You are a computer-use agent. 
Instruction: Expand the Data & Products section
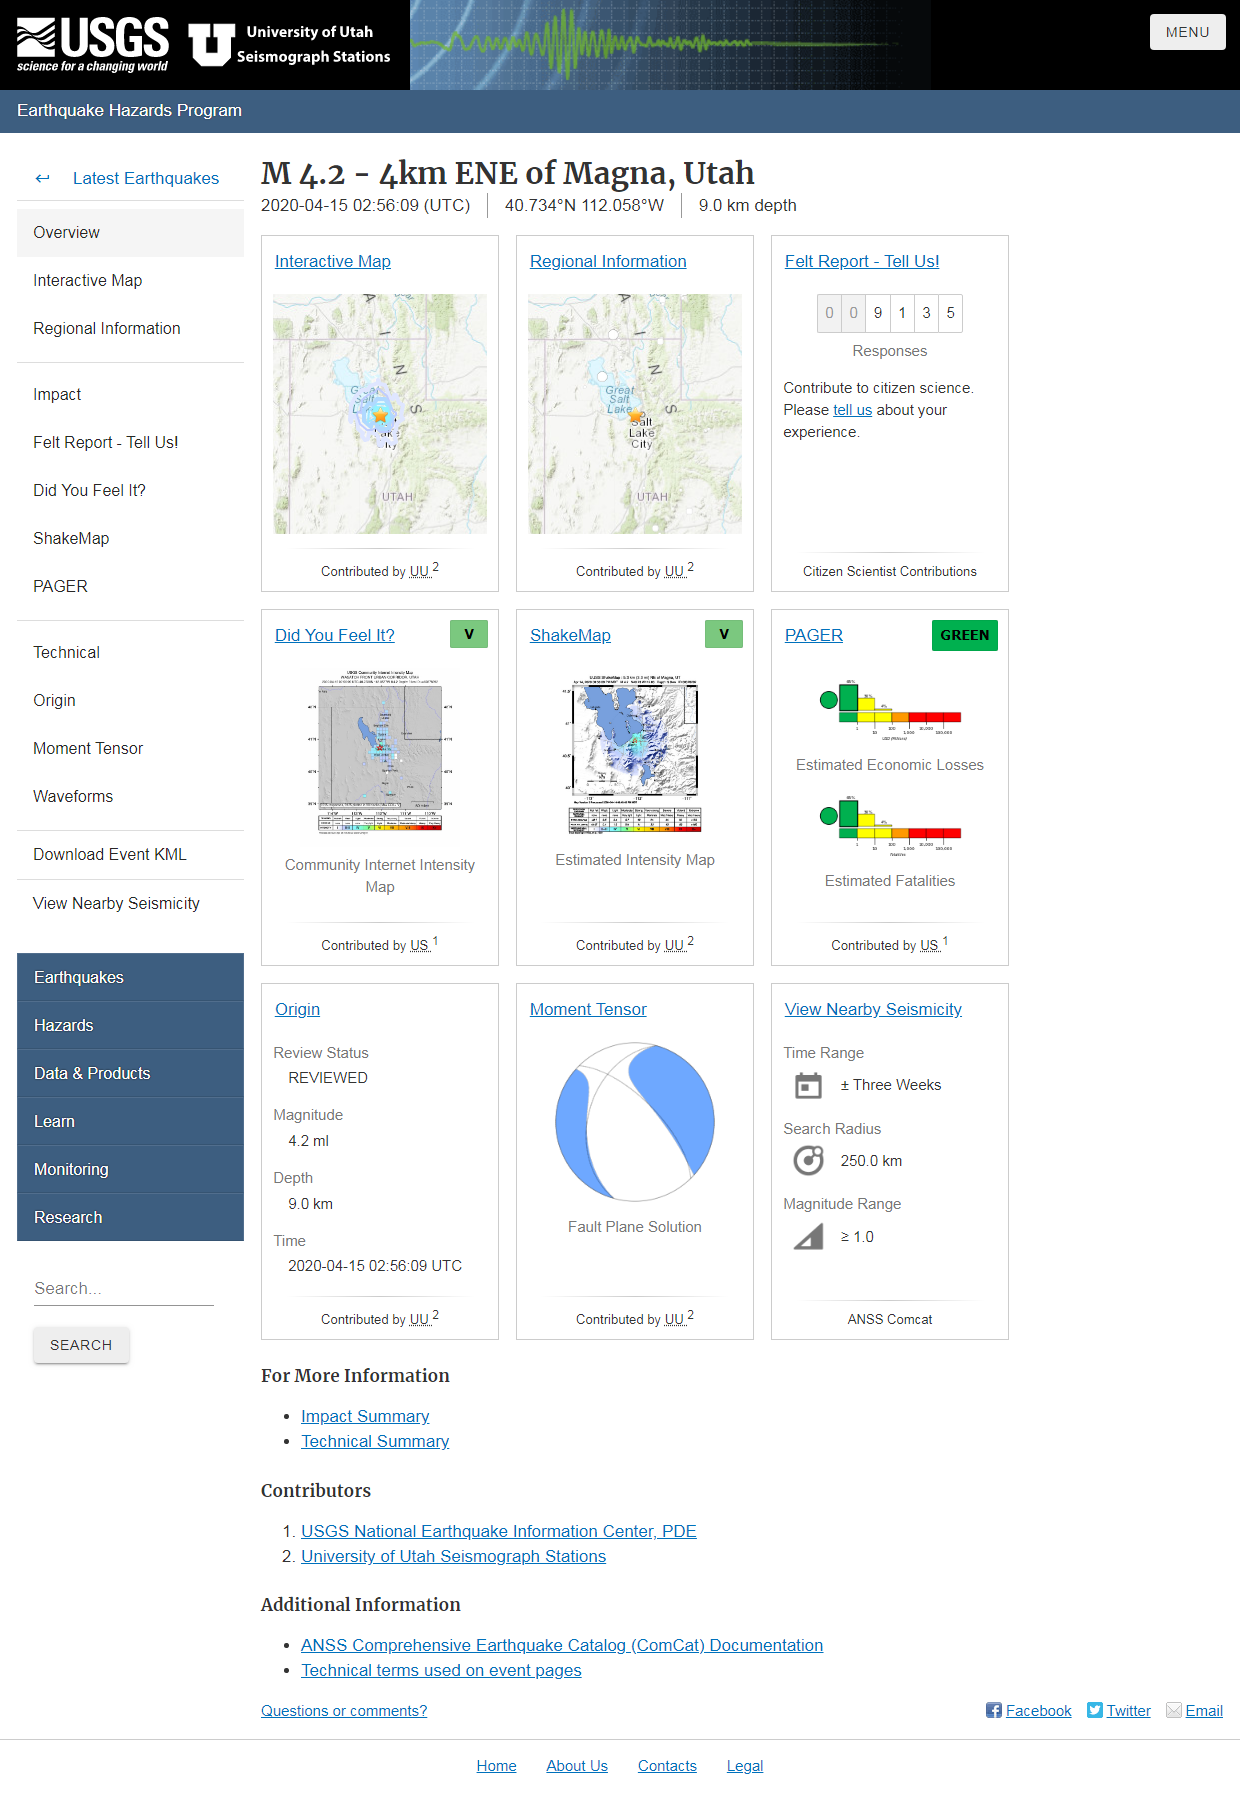click(130, 1073)
